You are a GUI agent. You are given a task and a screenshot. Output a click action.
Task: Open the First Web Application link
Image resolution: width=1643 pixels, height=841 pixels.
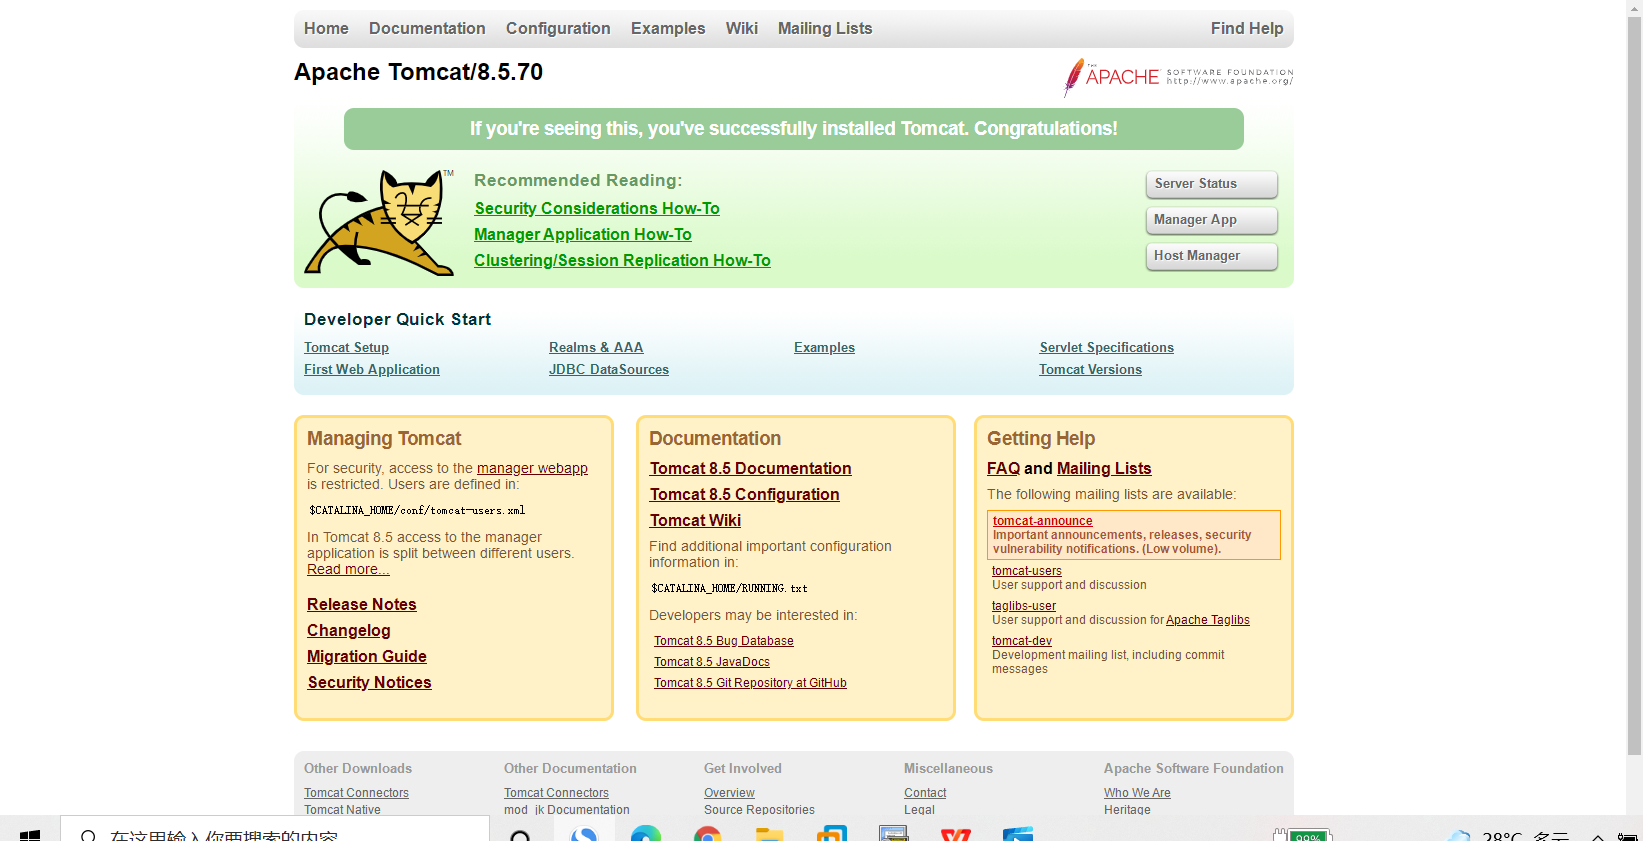click(372, 369)
